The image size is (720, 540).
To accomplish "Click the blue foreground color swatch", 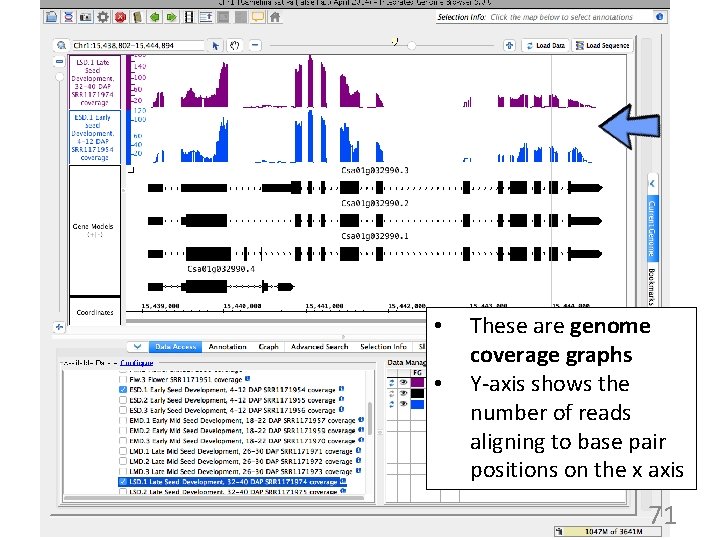I will [417, 404].
